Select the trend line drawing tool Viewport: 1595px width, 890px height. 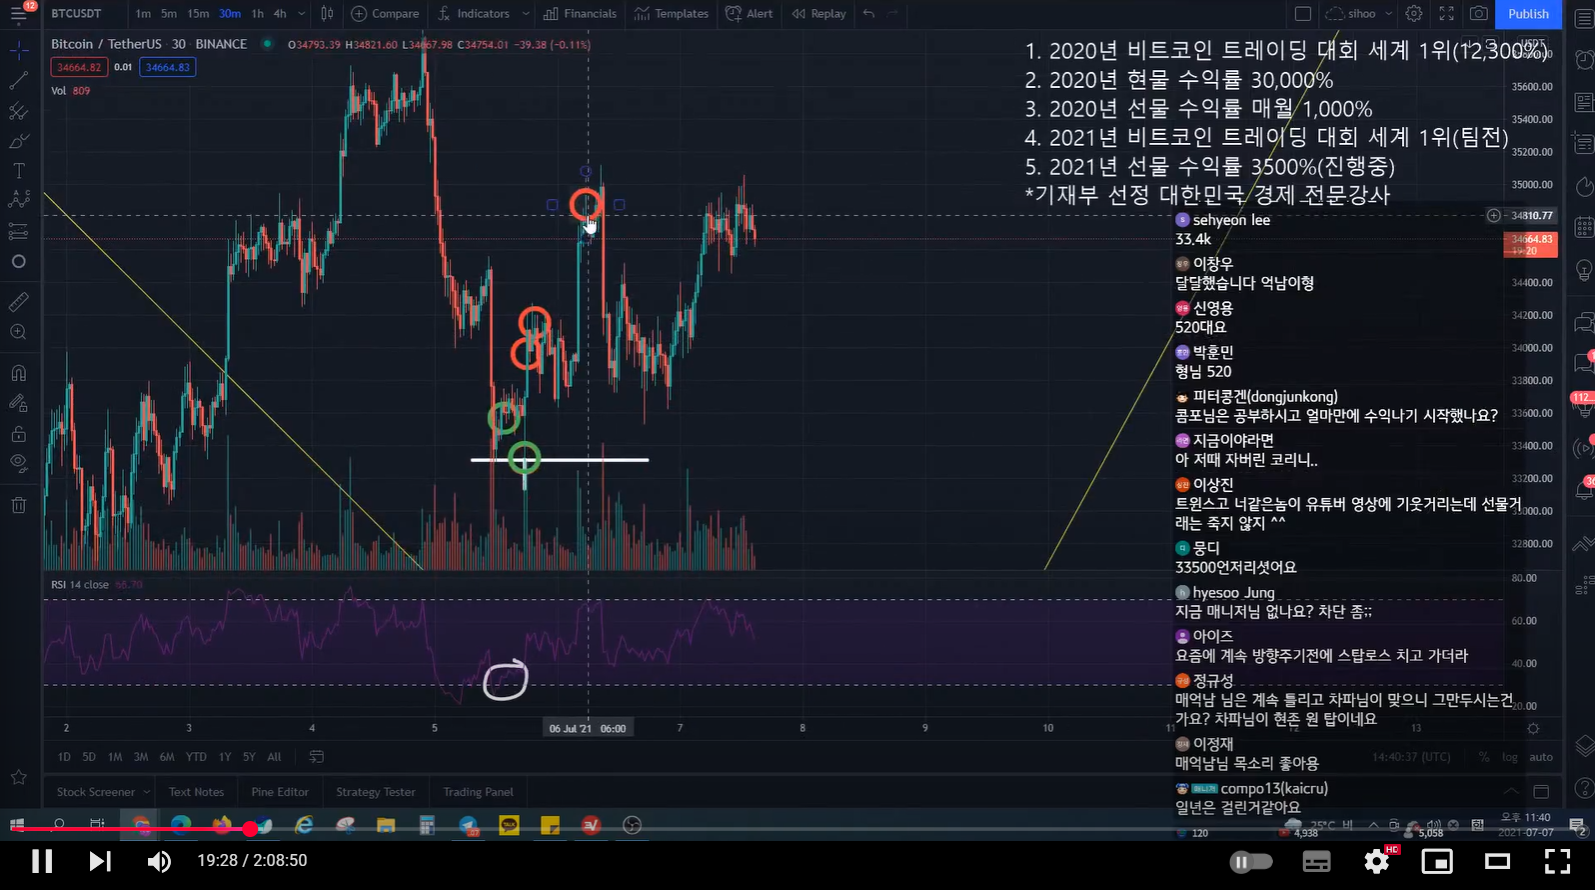coord(19,80)
